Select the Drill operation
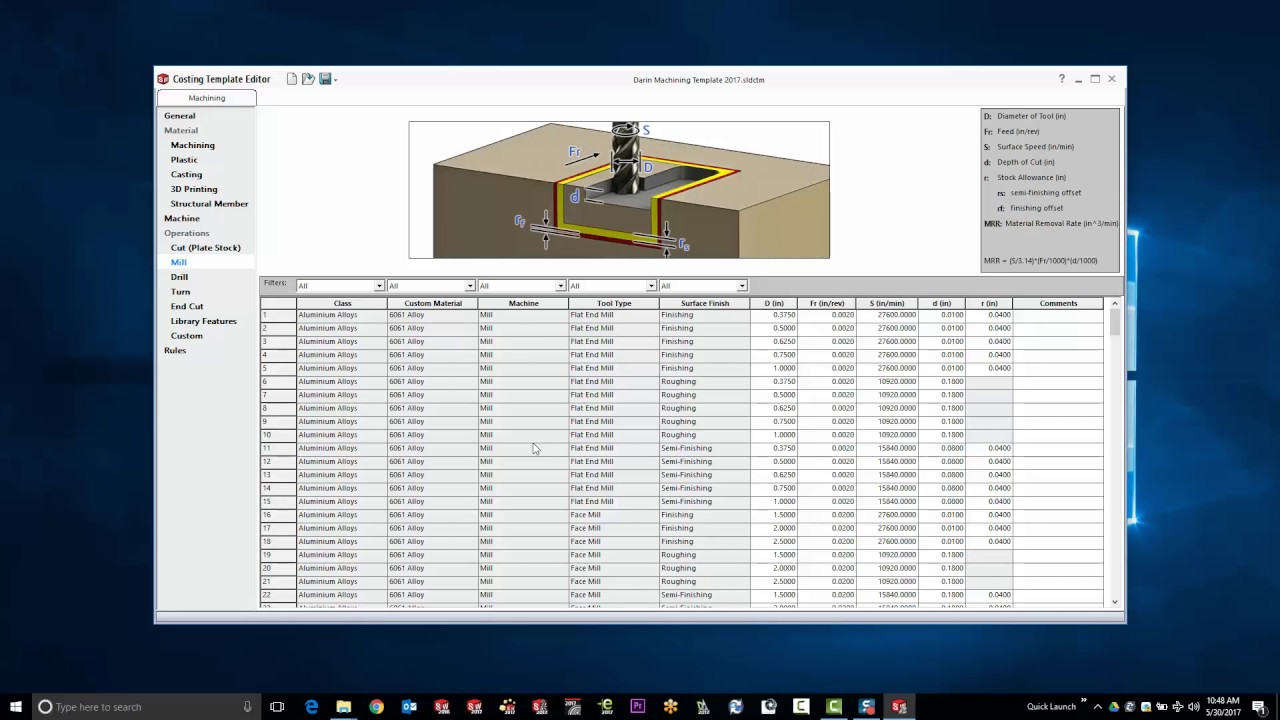This screenshot has height=720, width=1280. [179, 277]
